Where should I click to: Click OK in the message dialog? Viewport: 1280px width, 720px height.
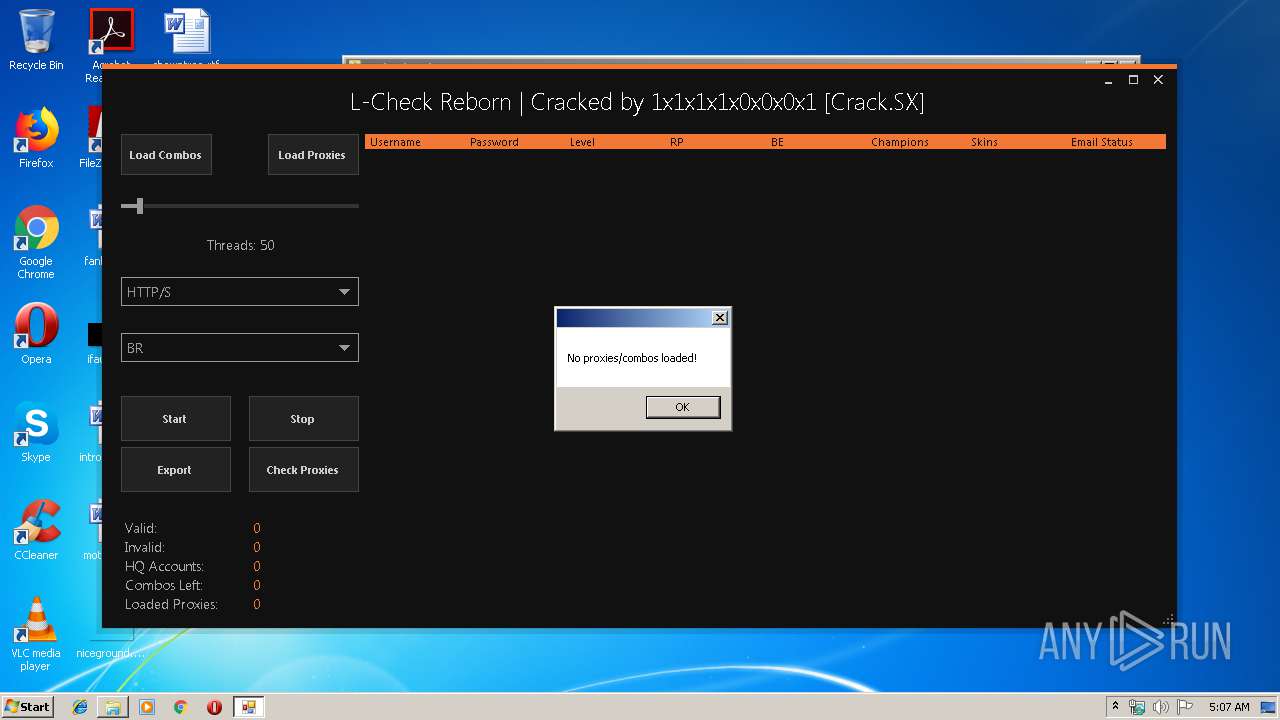(x=682, y=407)
